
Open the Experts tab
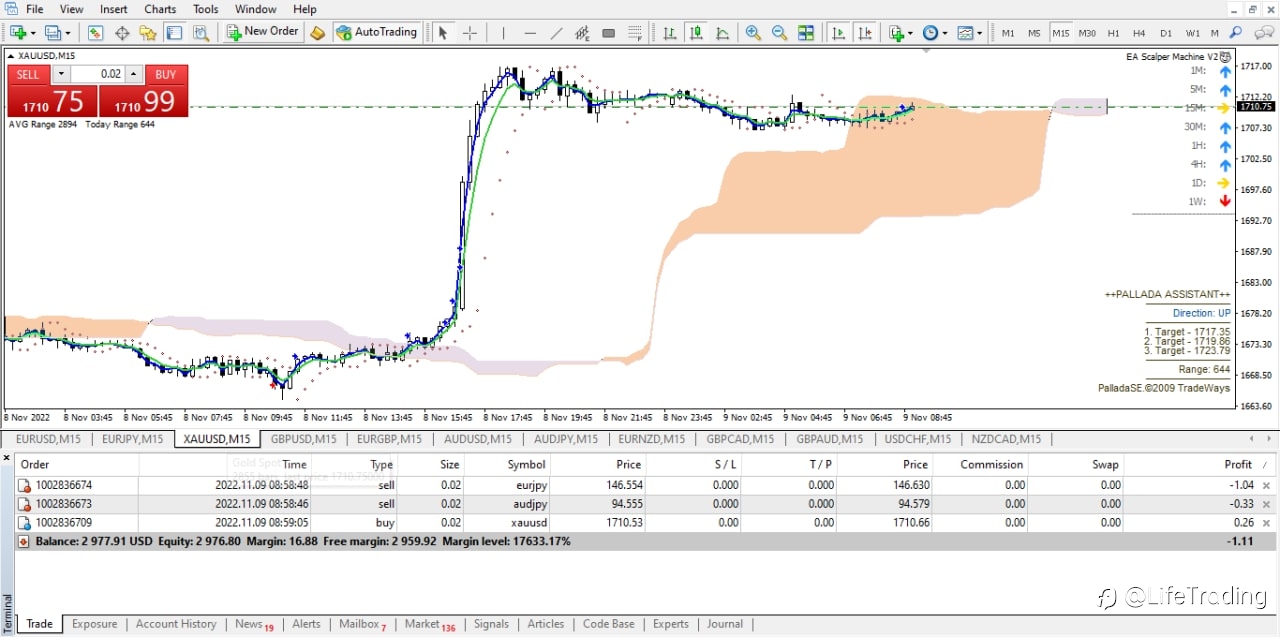[x=670, y=624]
